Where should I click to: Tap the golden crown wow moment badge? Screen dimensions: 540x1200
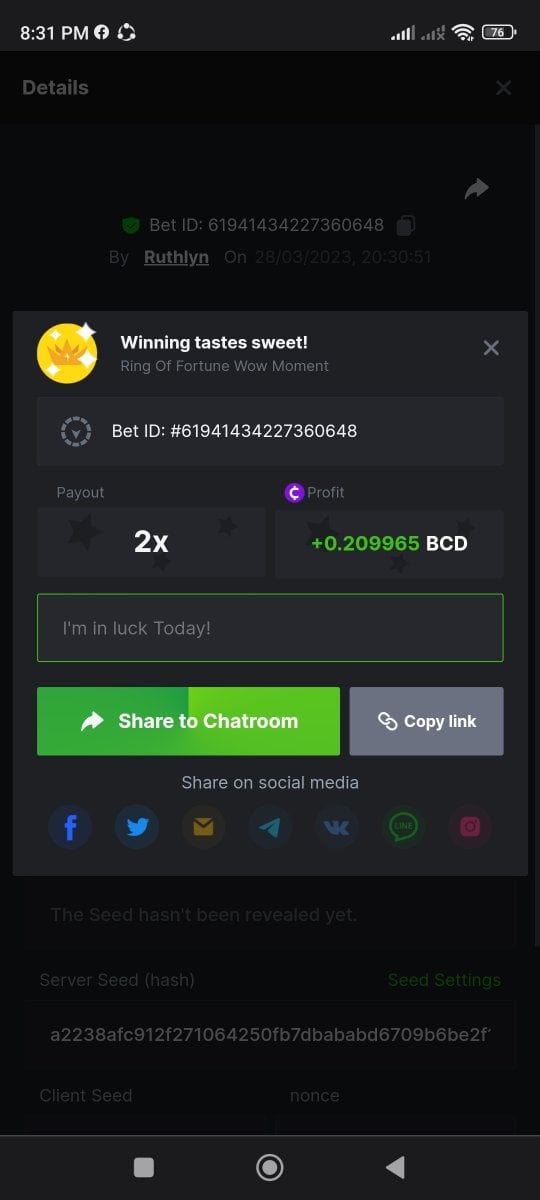(x=67, y=353)
